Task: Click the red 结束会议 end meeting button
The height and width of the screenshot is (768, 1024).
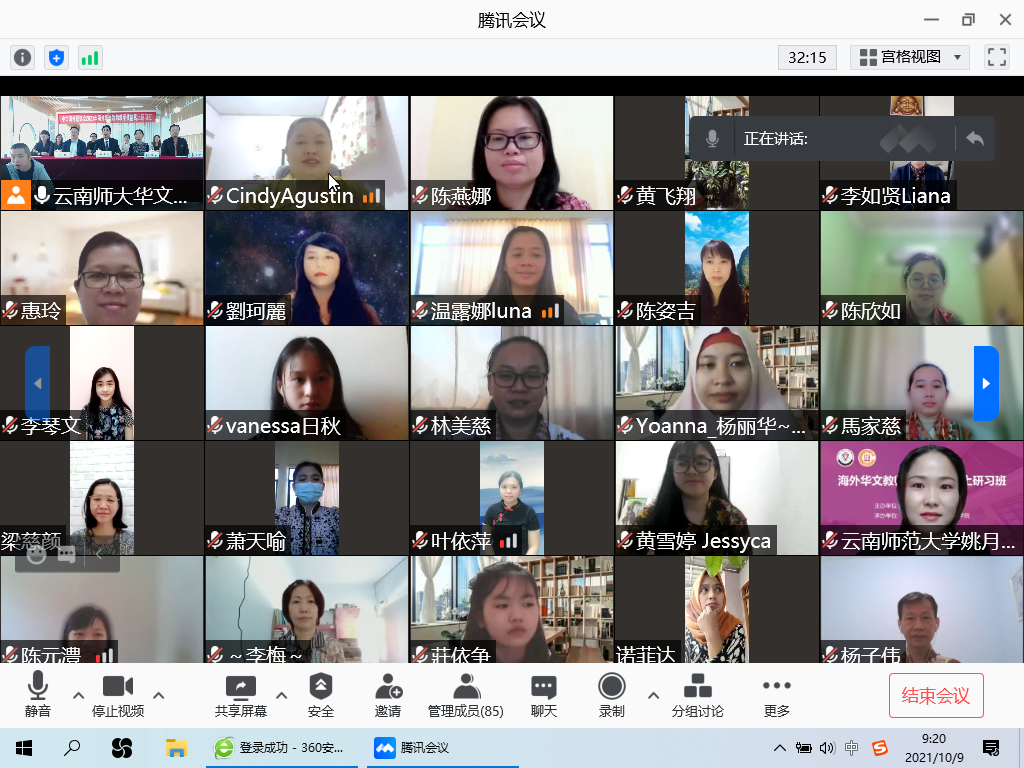Action: click(936, 695)
